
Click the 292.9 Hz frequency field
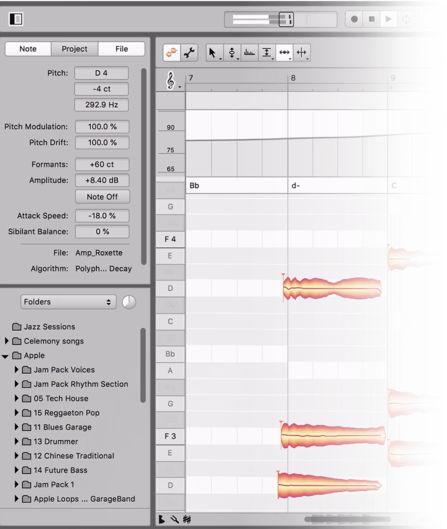[101, 105]
